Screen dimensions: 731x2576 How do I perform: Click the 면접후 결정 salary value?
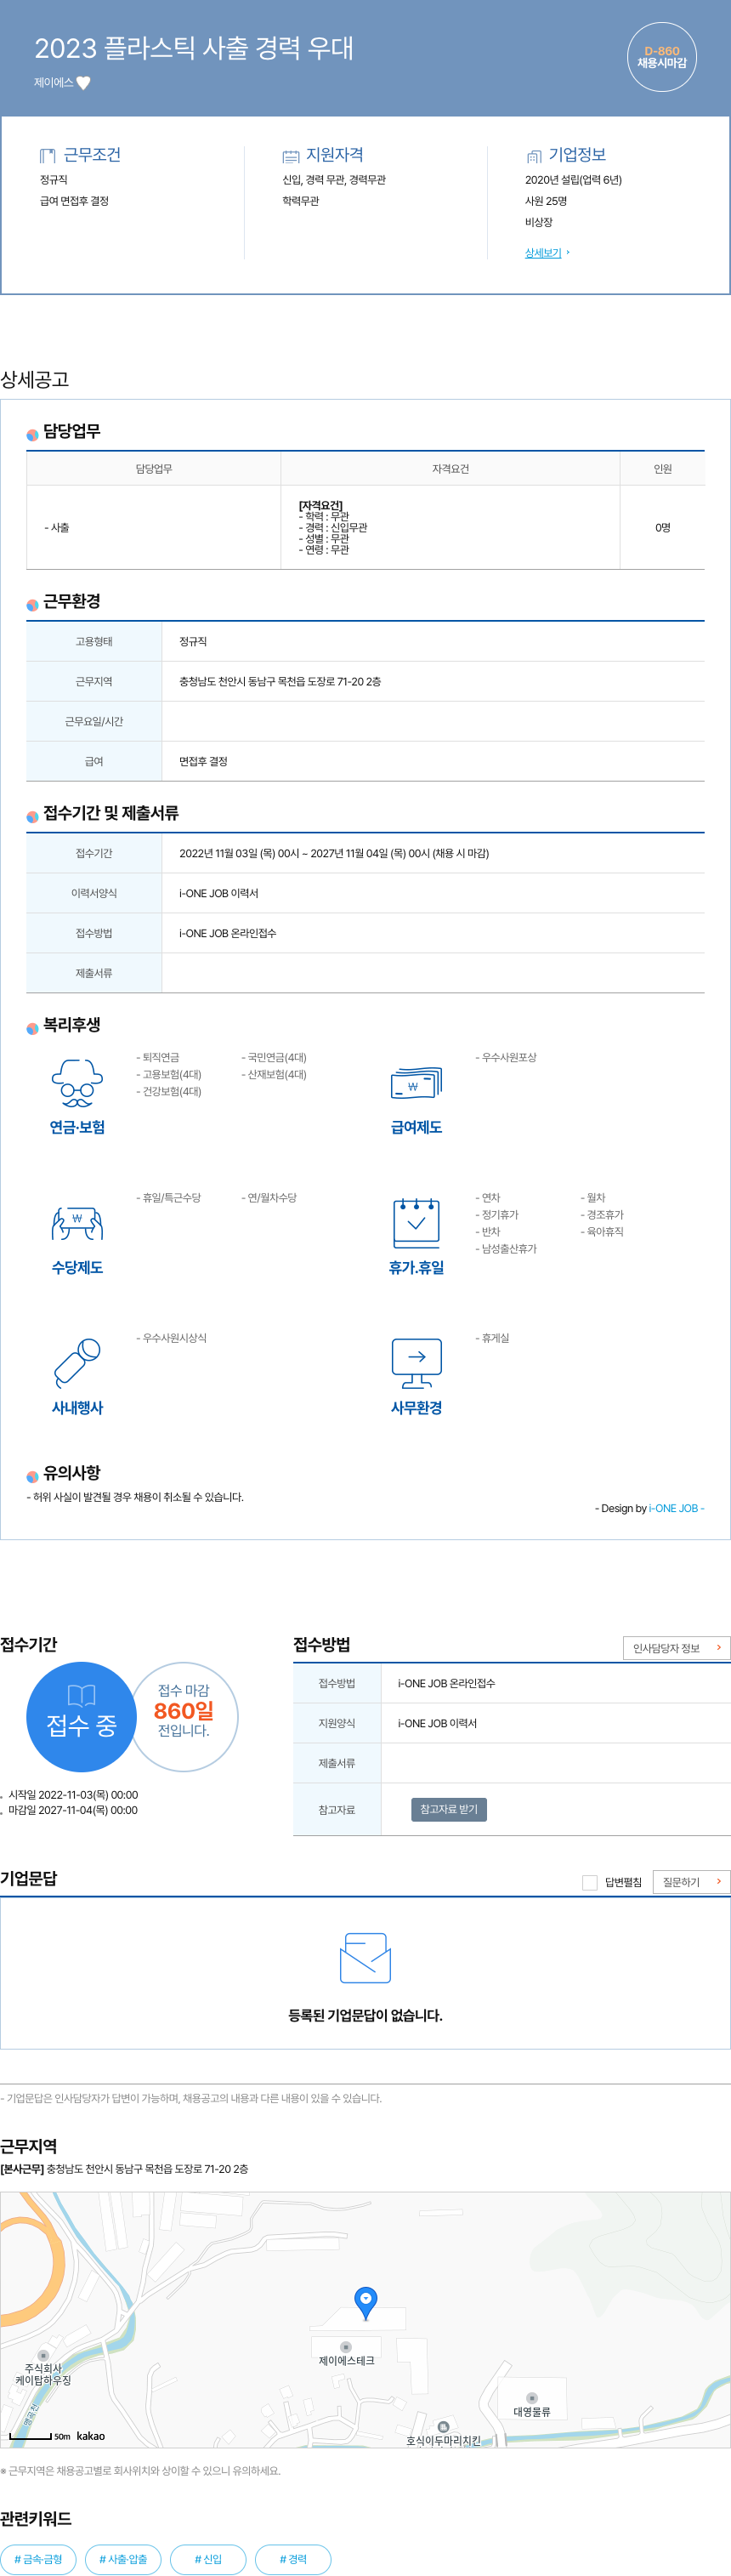203,761
